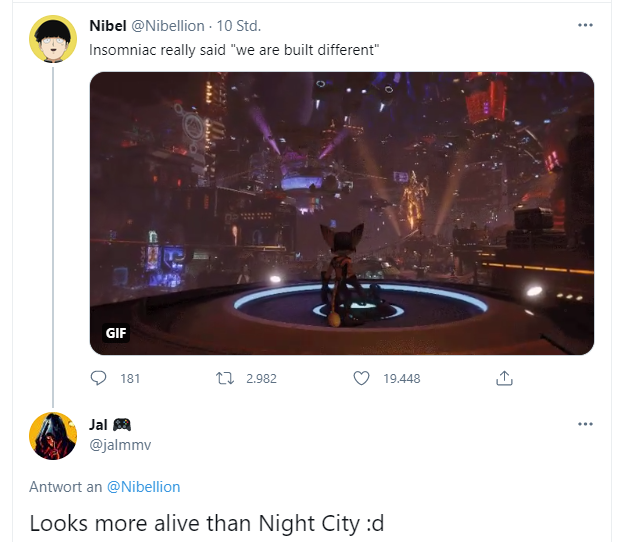Open the @Nibellion link in reply line
The width and height of the screenshot is (626, 542).
[144, 487]
